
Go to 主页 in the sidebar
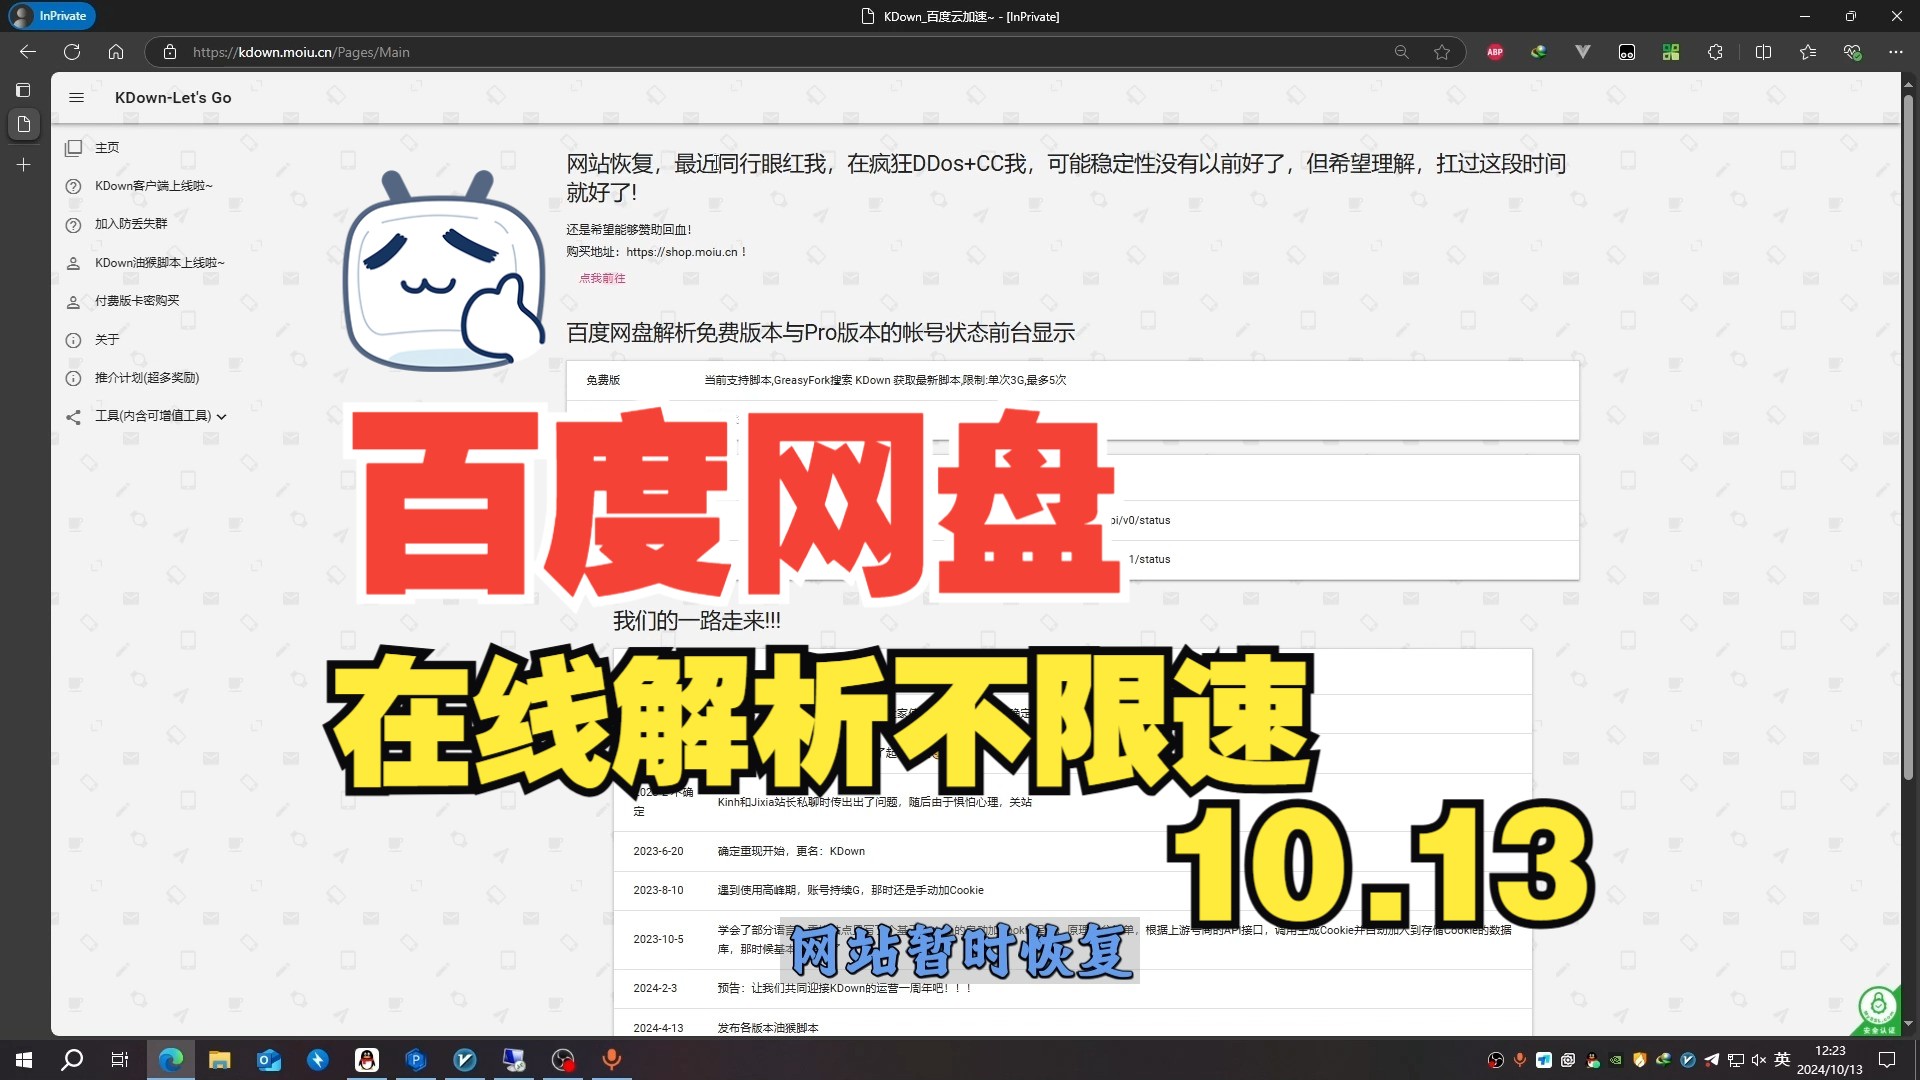pyautogui.click(x=107, y=148)
